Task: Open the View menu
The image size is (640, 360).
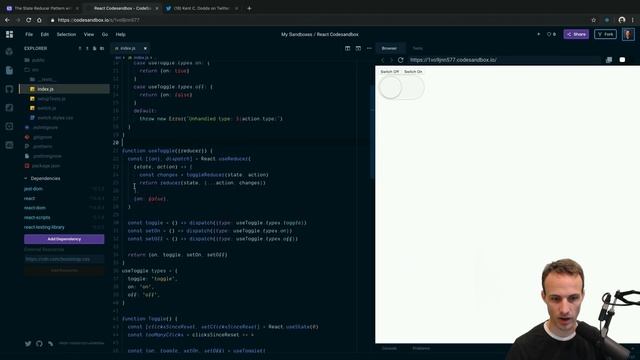Action: tap(89, 34)
